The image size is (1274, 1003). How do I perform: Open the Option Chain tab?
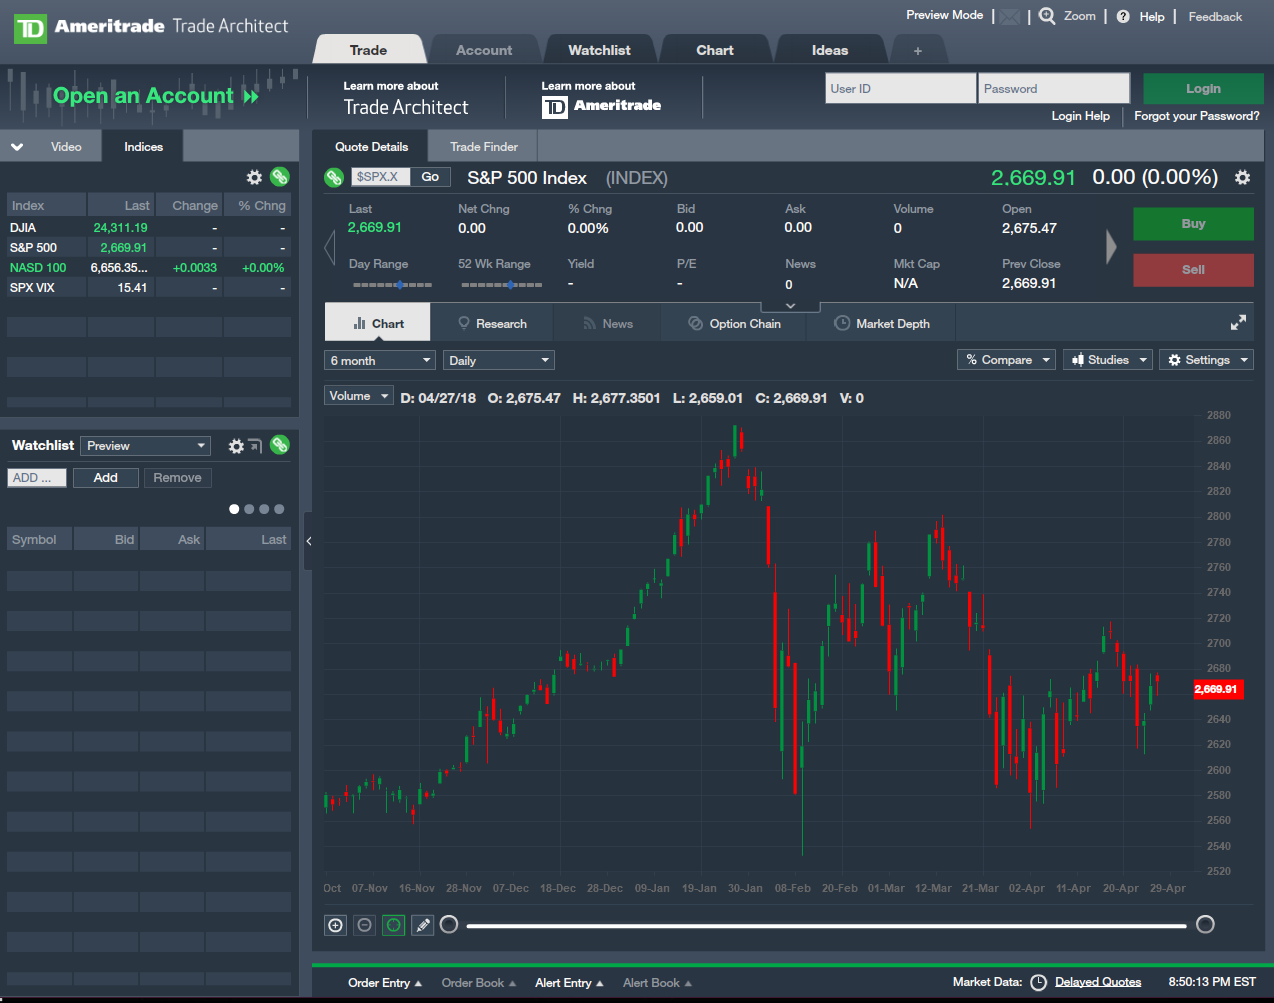[735, 323]
